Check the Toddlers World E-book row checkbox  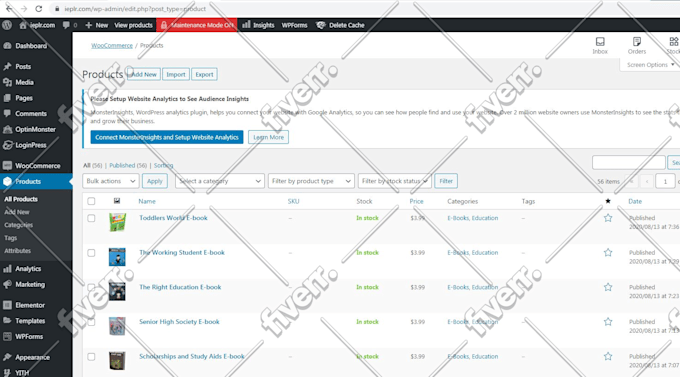[91, 218]
